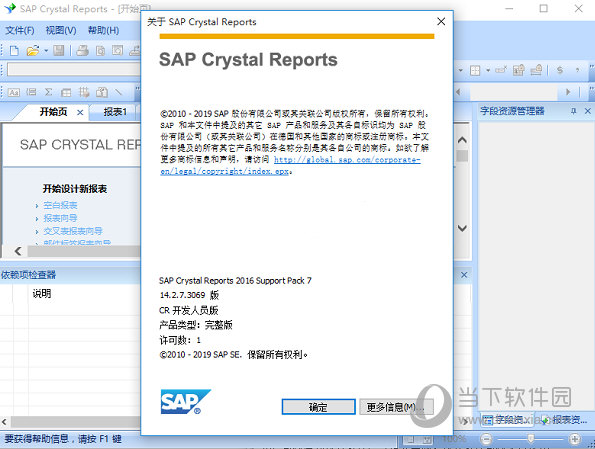Switch to the 报表1 tab

(115, 112)
